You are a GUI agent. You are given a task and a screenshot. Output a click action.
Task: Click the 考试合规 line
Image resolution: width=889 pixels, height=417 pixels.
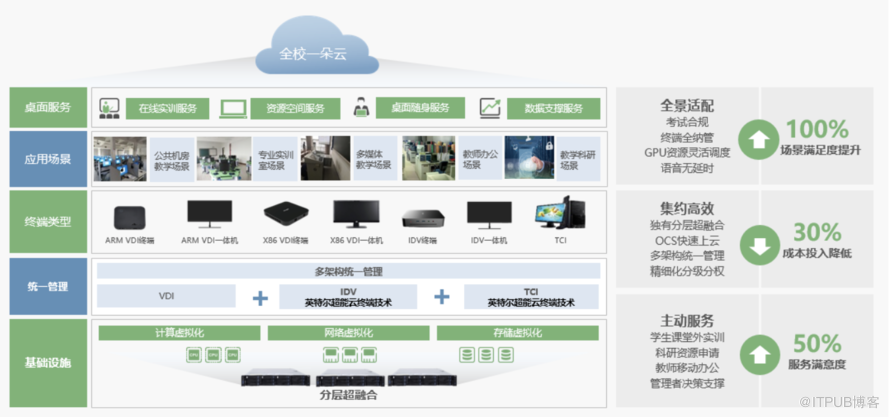687,122
